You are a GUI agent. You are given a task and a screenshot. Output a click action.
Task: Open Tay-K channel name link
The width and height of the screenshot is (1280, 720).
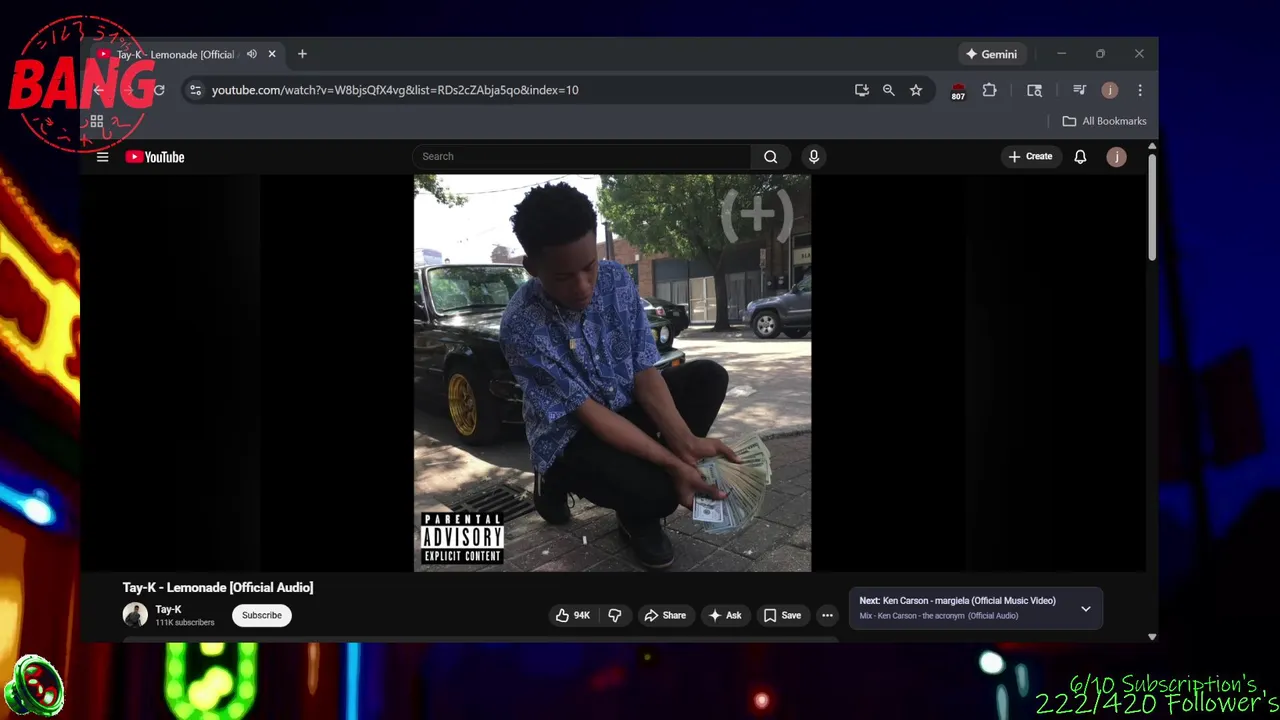tap(168, 609)
